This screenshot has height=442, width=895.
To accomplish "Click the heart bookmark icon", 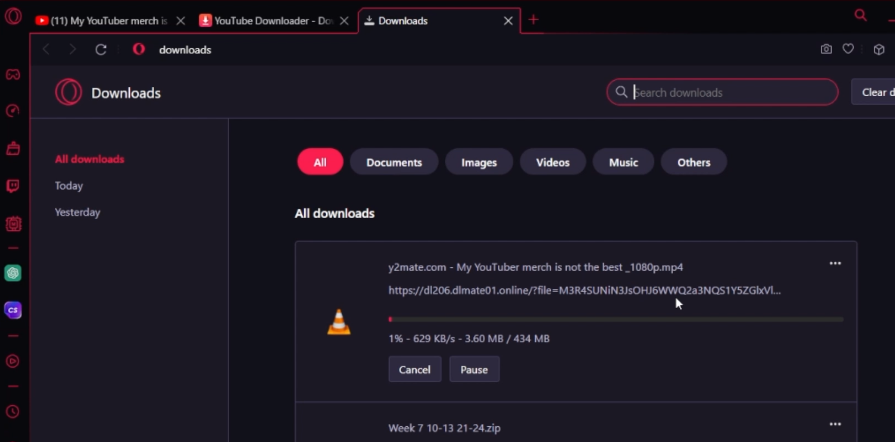I will point(848,49).
